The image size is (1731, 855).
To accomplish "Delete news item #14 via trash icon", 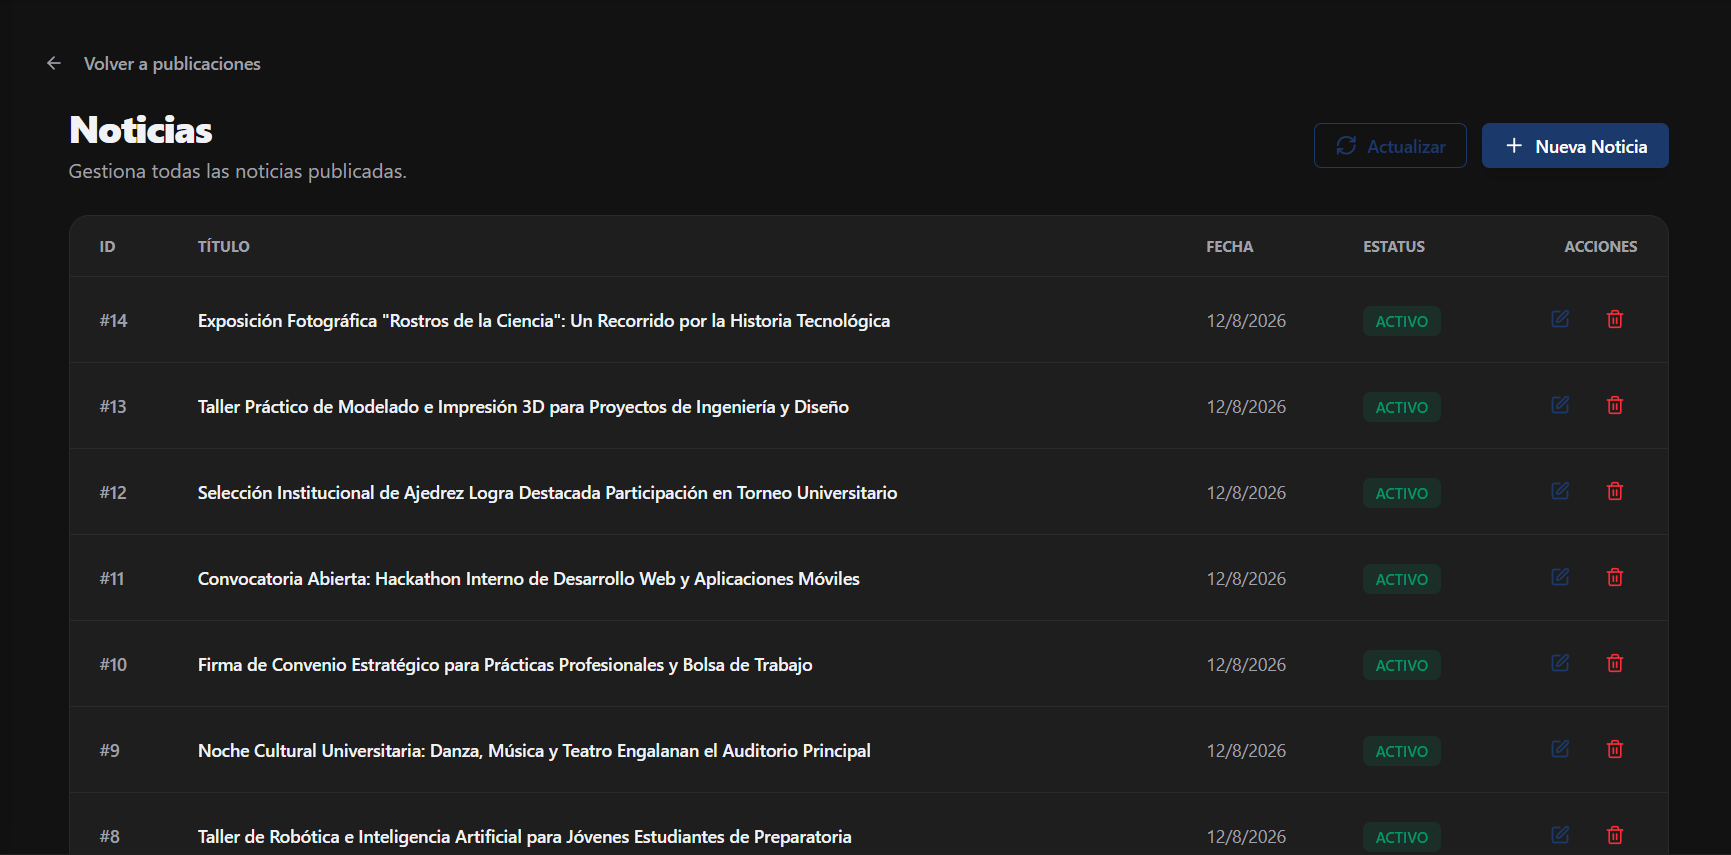I will click(1615, 319).
